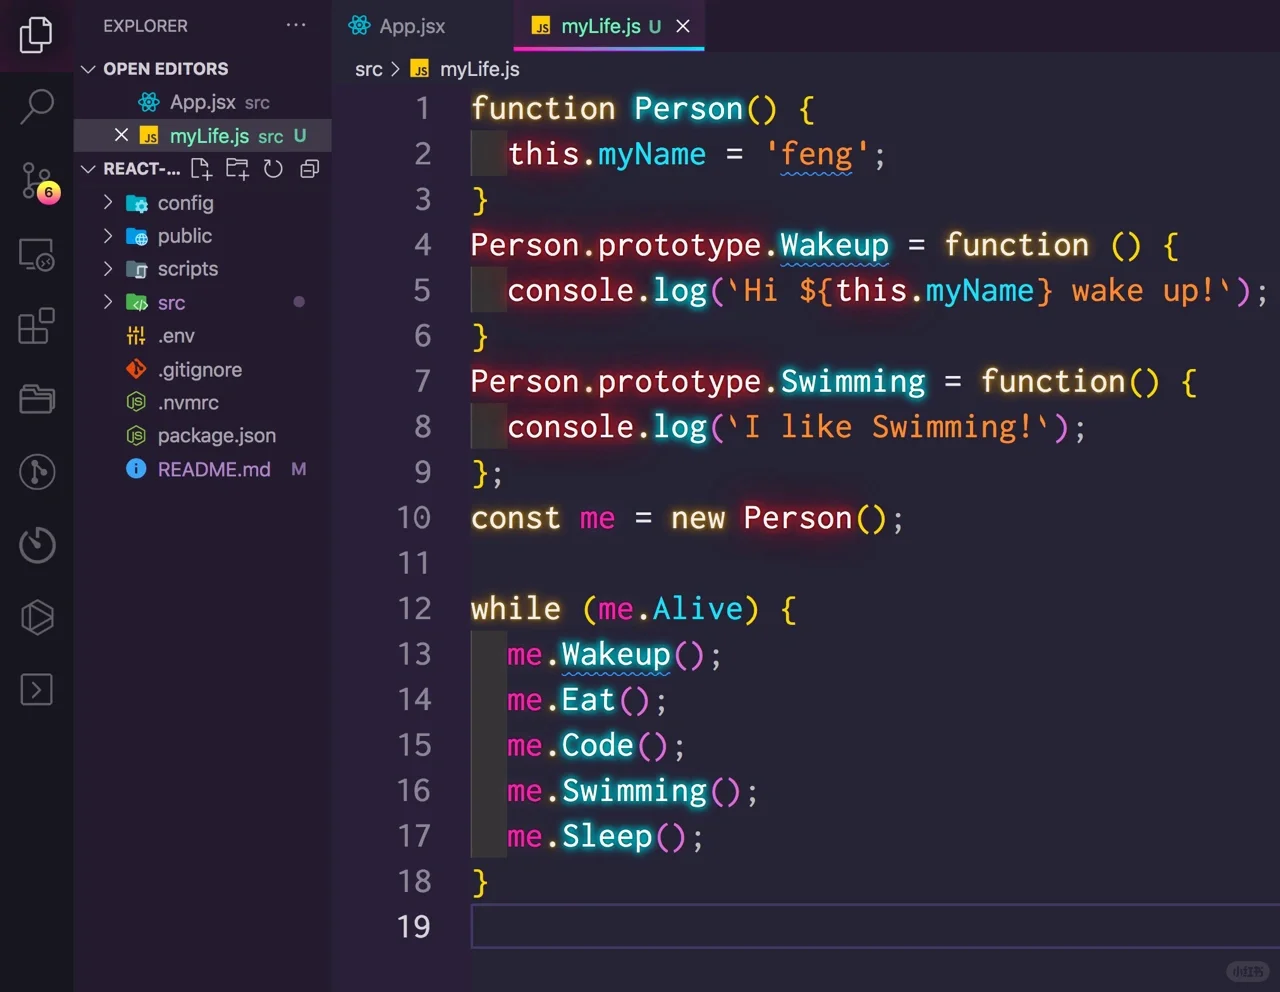Create a new file in project
This screenshot has height=992, width=1280.
(x=201, y=168)
